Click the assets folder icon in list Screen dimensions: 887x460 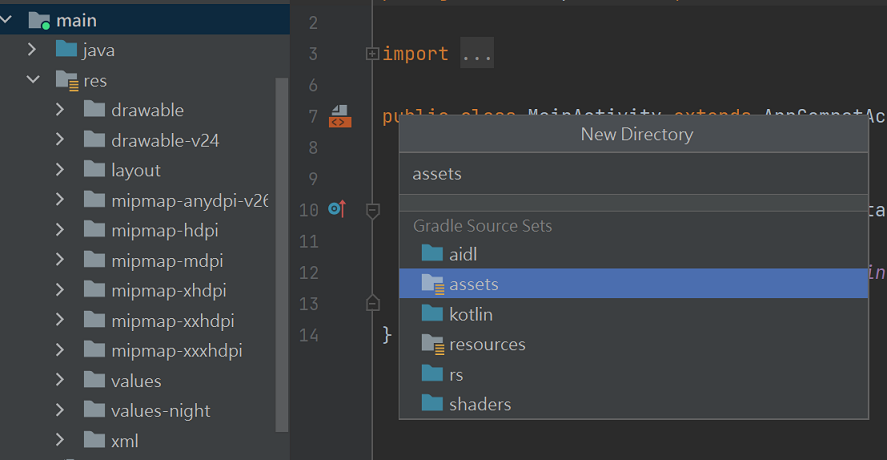432,284
